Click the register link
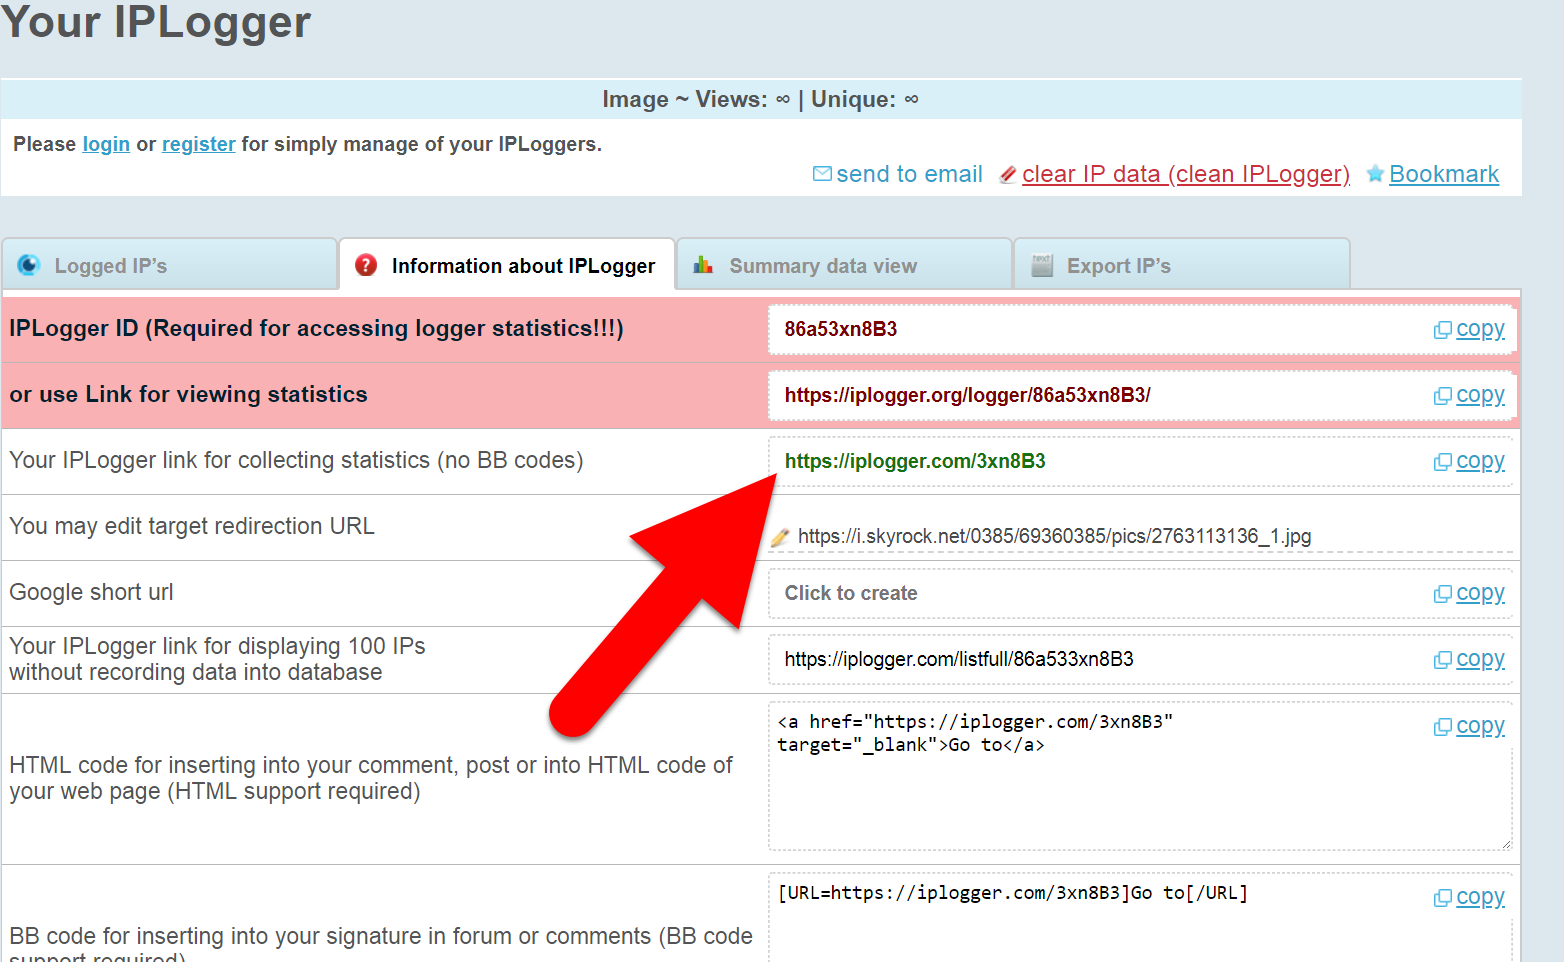The width and height of the screenshot is (1564, 962). [199, 144]
